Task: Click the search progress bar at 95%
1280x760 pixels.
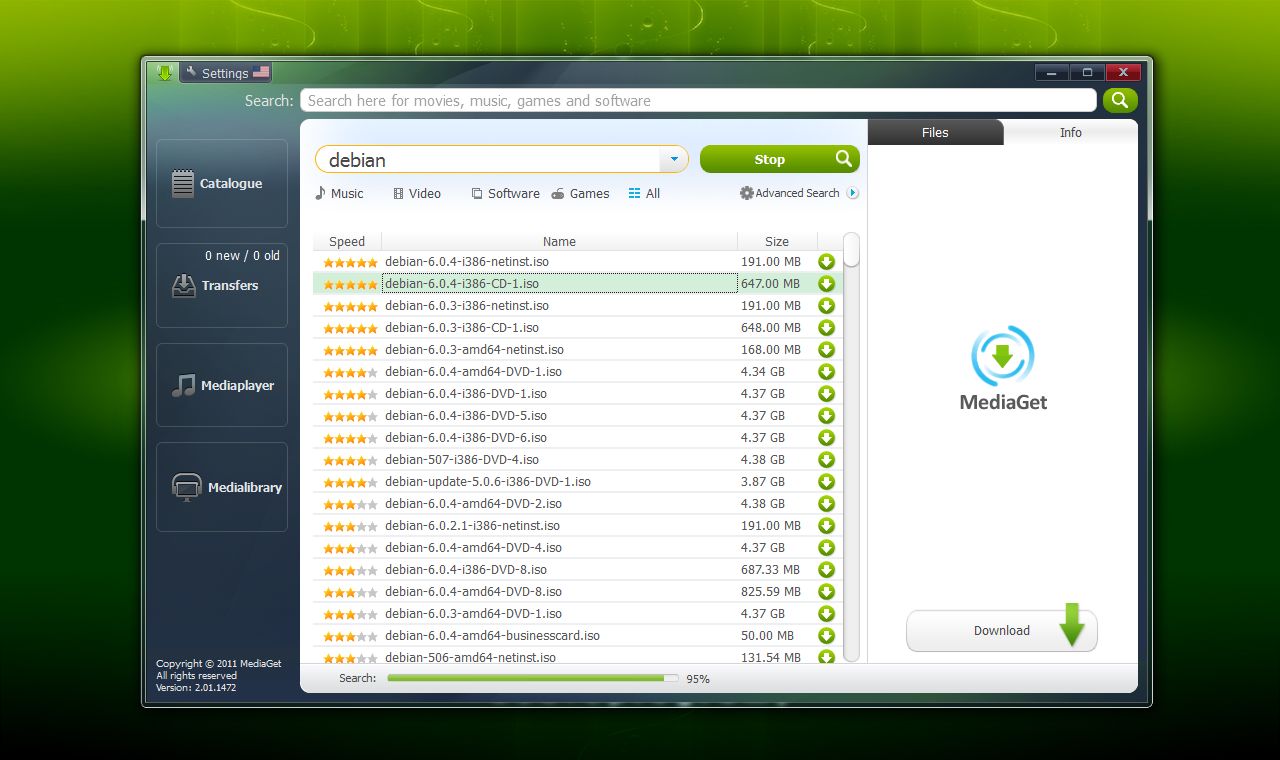Action: 532,678
